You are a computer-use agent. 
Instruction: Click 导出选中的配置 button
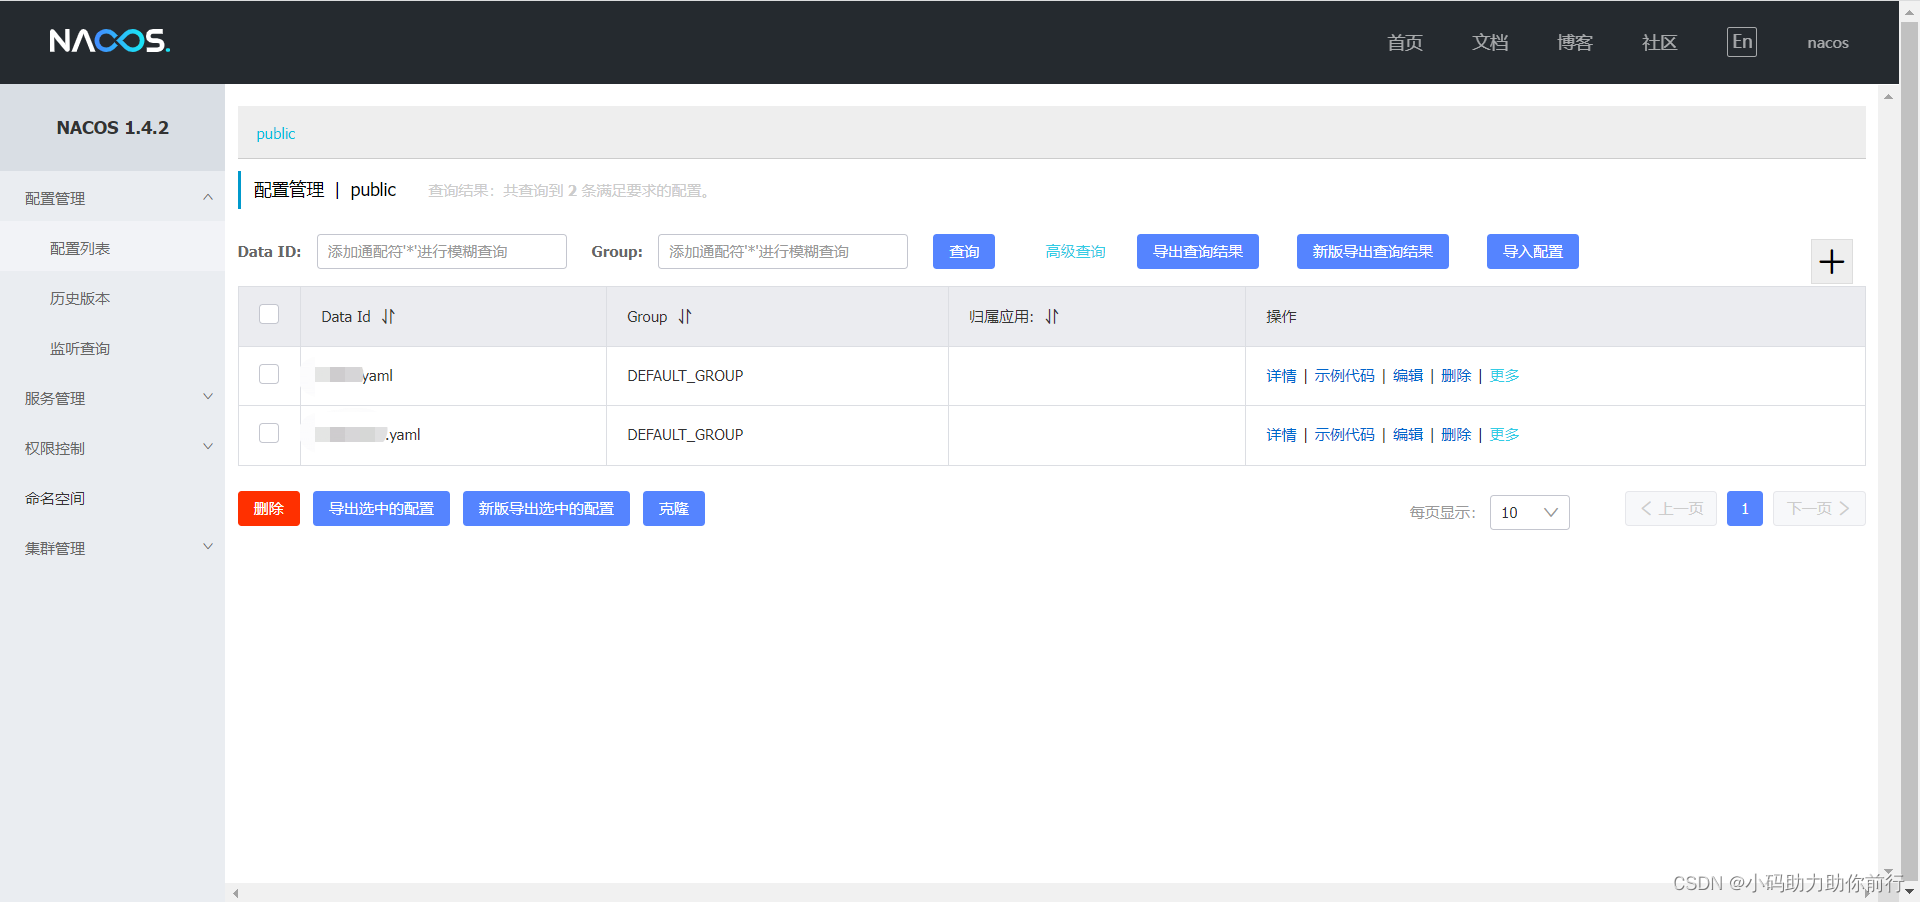381,509
